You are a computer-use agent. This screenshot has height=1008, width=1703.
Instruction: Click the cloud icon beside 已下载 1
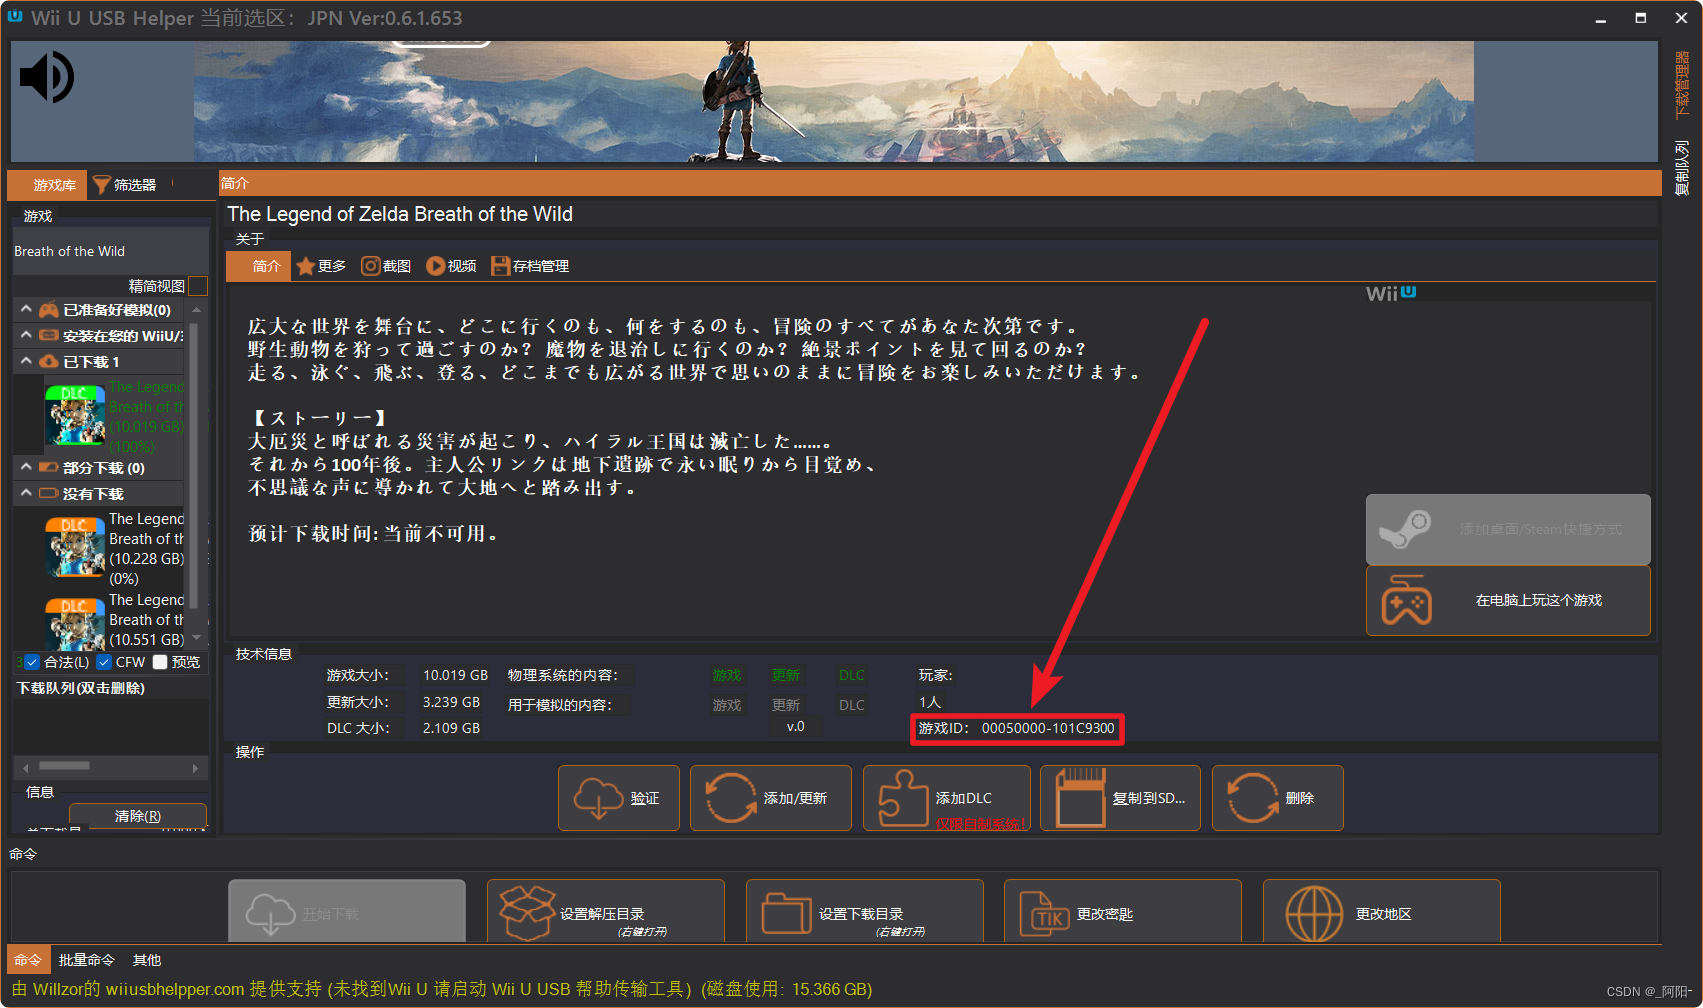point(49,361)
